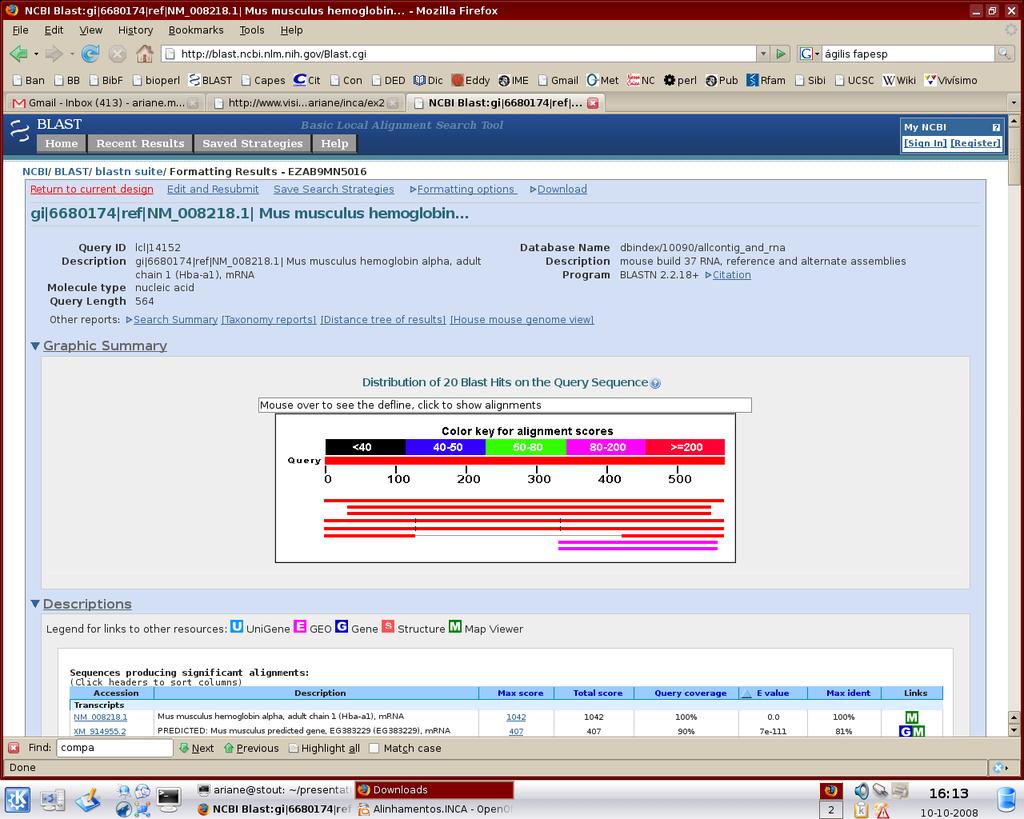1024x819 pixels.
Task: Sort by the Max score column header
Action: click(520, 693)
